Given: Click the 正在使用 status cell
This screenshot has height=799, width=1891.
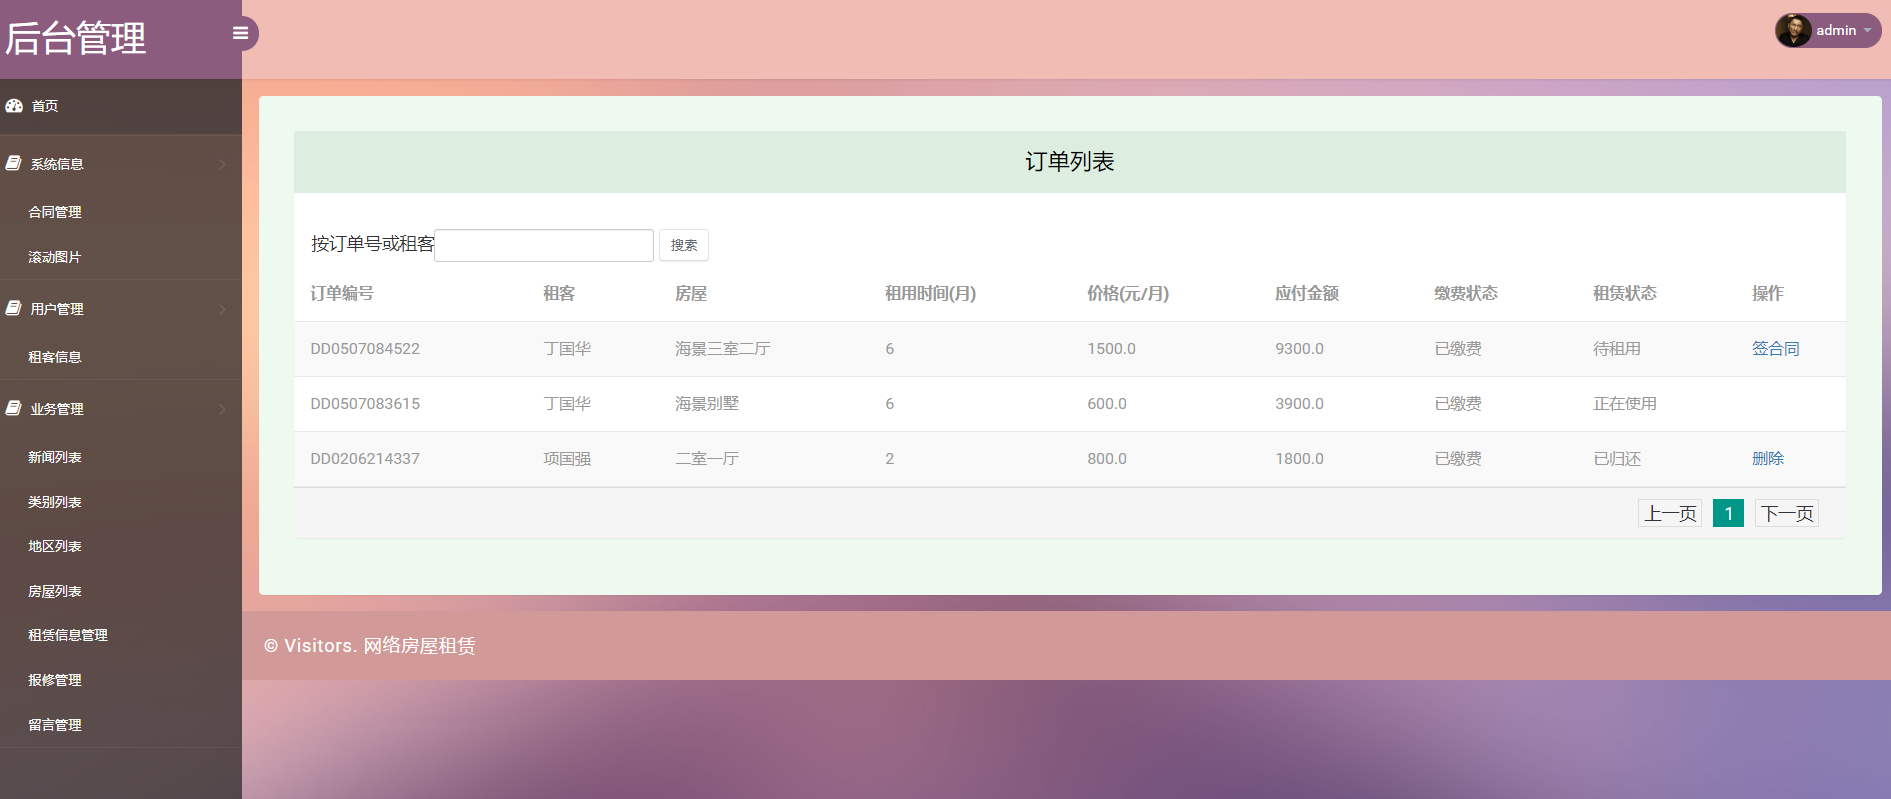Looking at the screenshot, I should pos(1625,404).
